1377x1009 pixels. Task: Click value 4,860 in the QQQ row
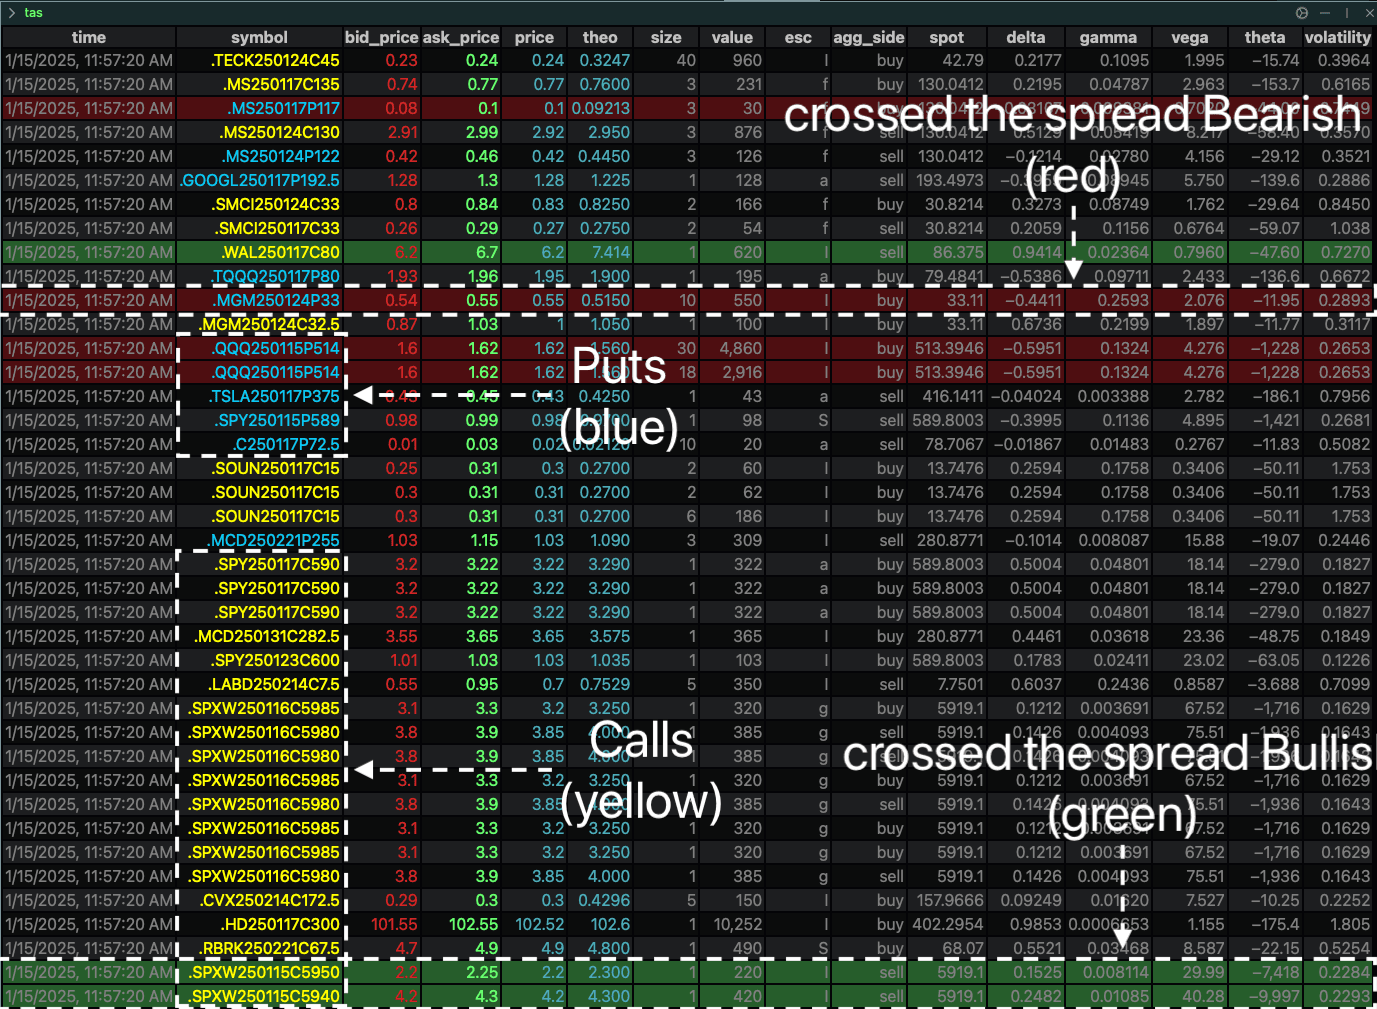pyautogui.click(x=741, y=348)
